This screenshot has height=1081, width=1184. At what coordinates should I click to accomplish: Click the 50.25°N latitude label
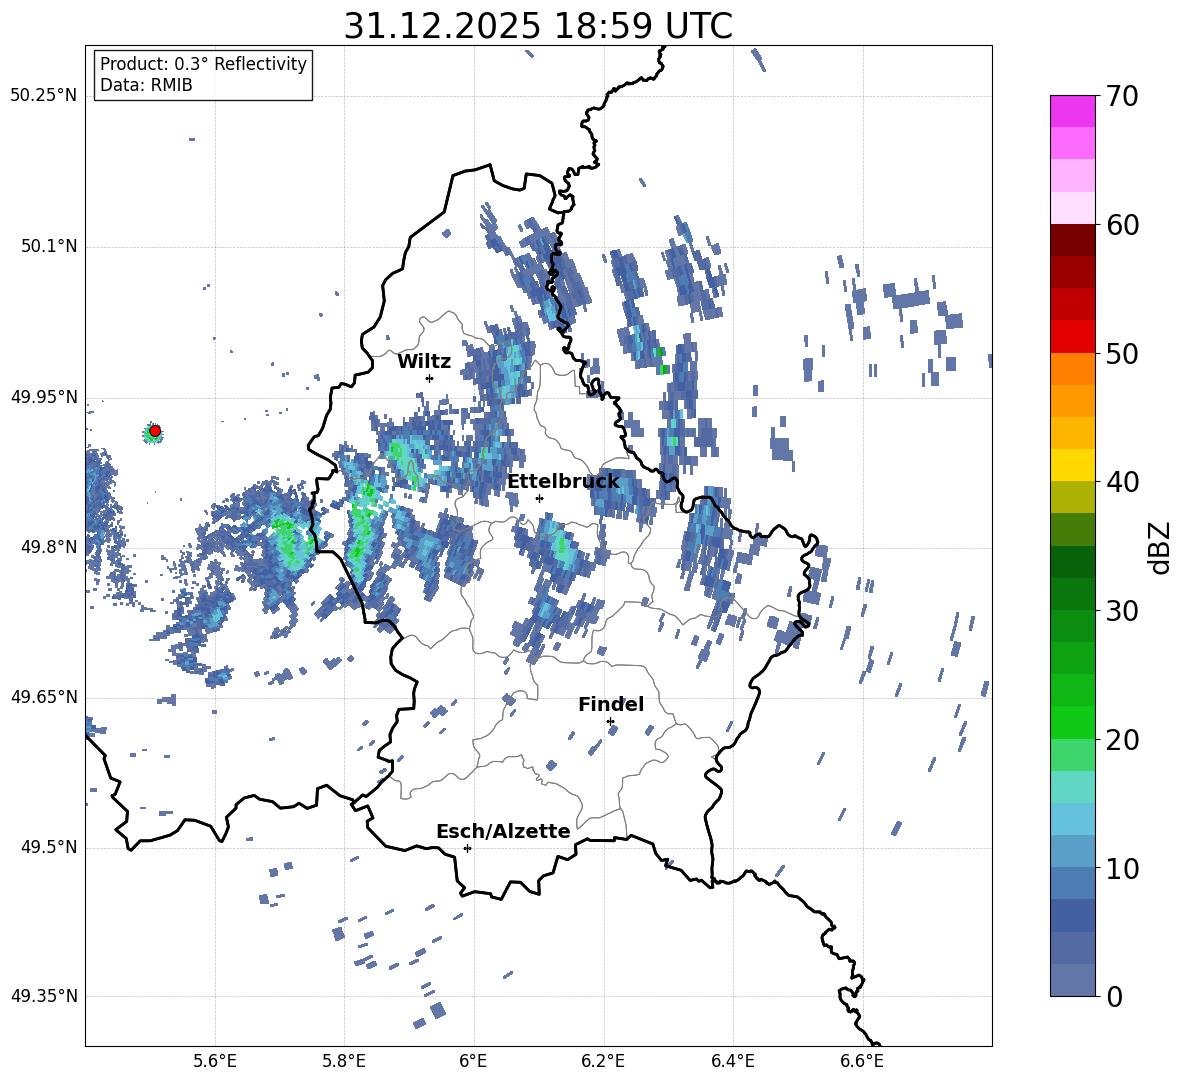(44, 96)
